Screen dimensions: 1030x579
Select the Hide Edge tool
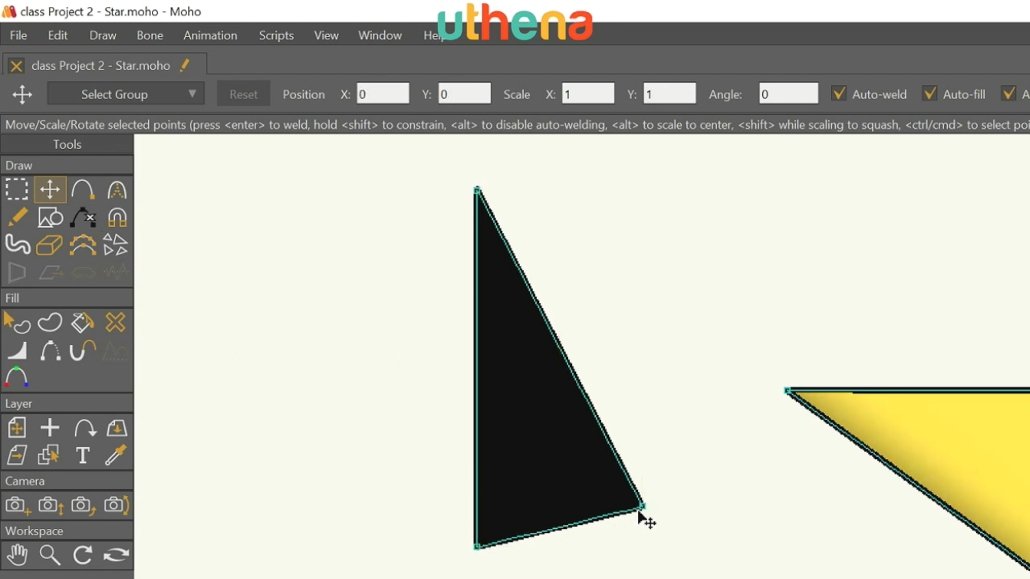[50, 350]
